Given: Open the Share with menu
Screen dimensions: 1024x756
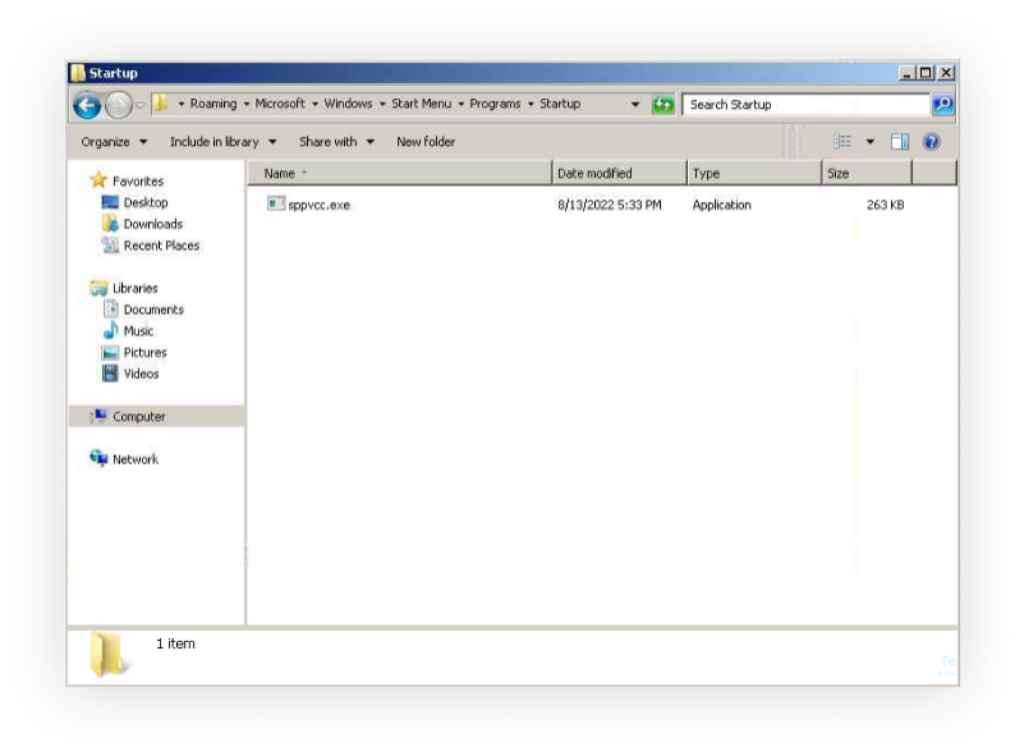Looking at the screenshot, I should pos(336,142).
